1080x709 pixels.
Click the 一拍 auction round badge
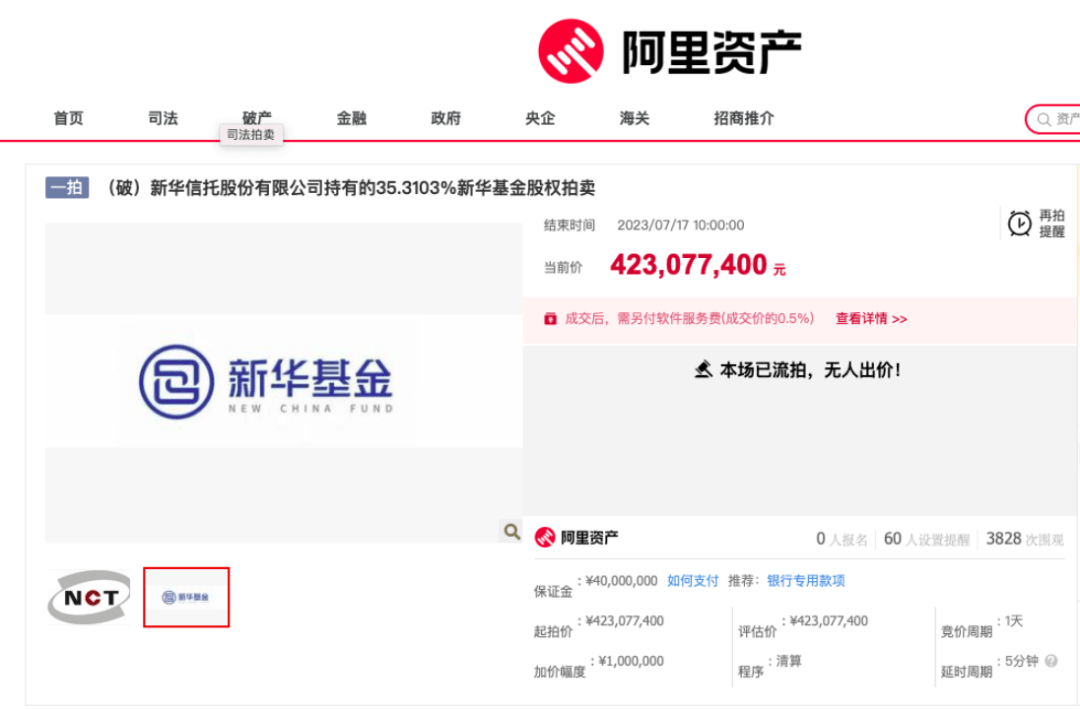click(x=67, y=187)
